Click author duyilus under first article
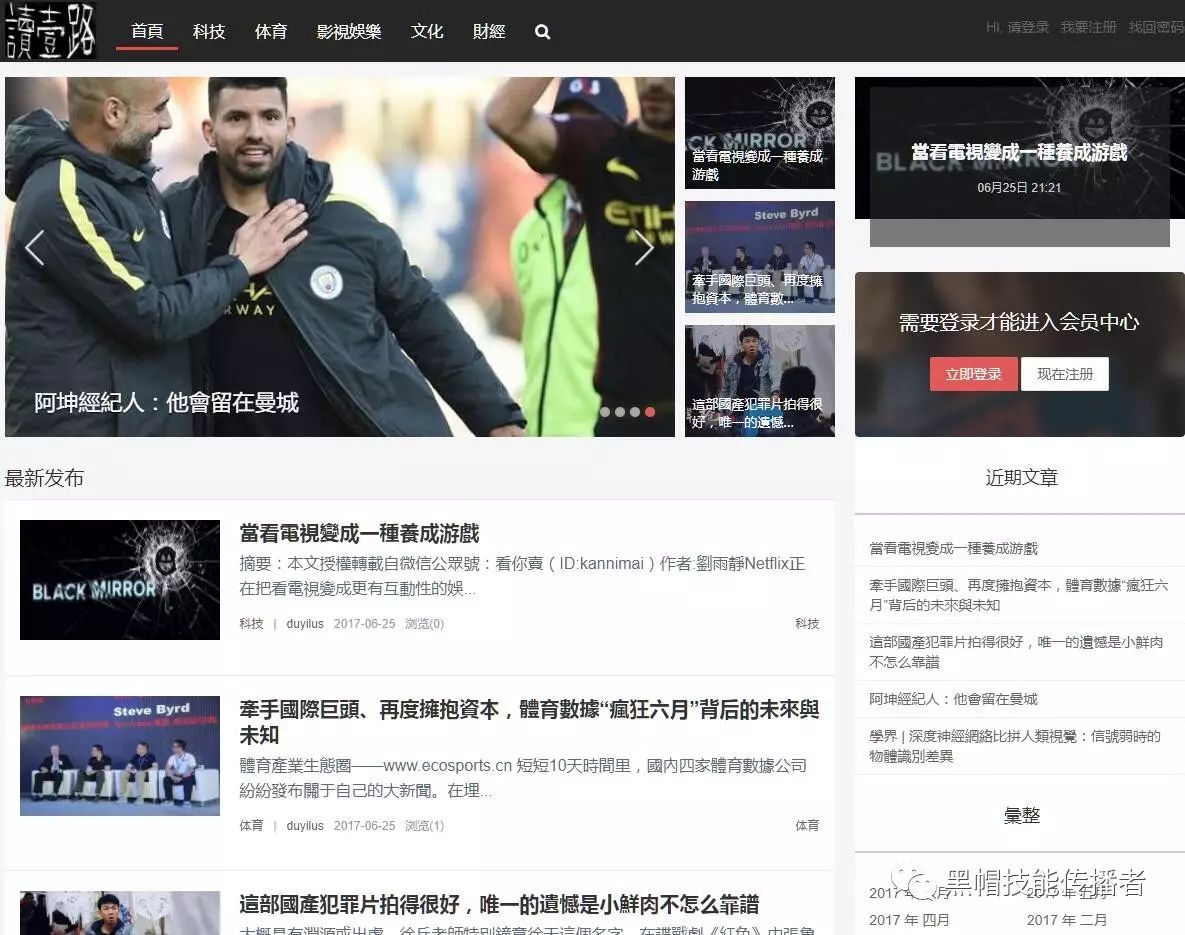 (x=305, y=624)
